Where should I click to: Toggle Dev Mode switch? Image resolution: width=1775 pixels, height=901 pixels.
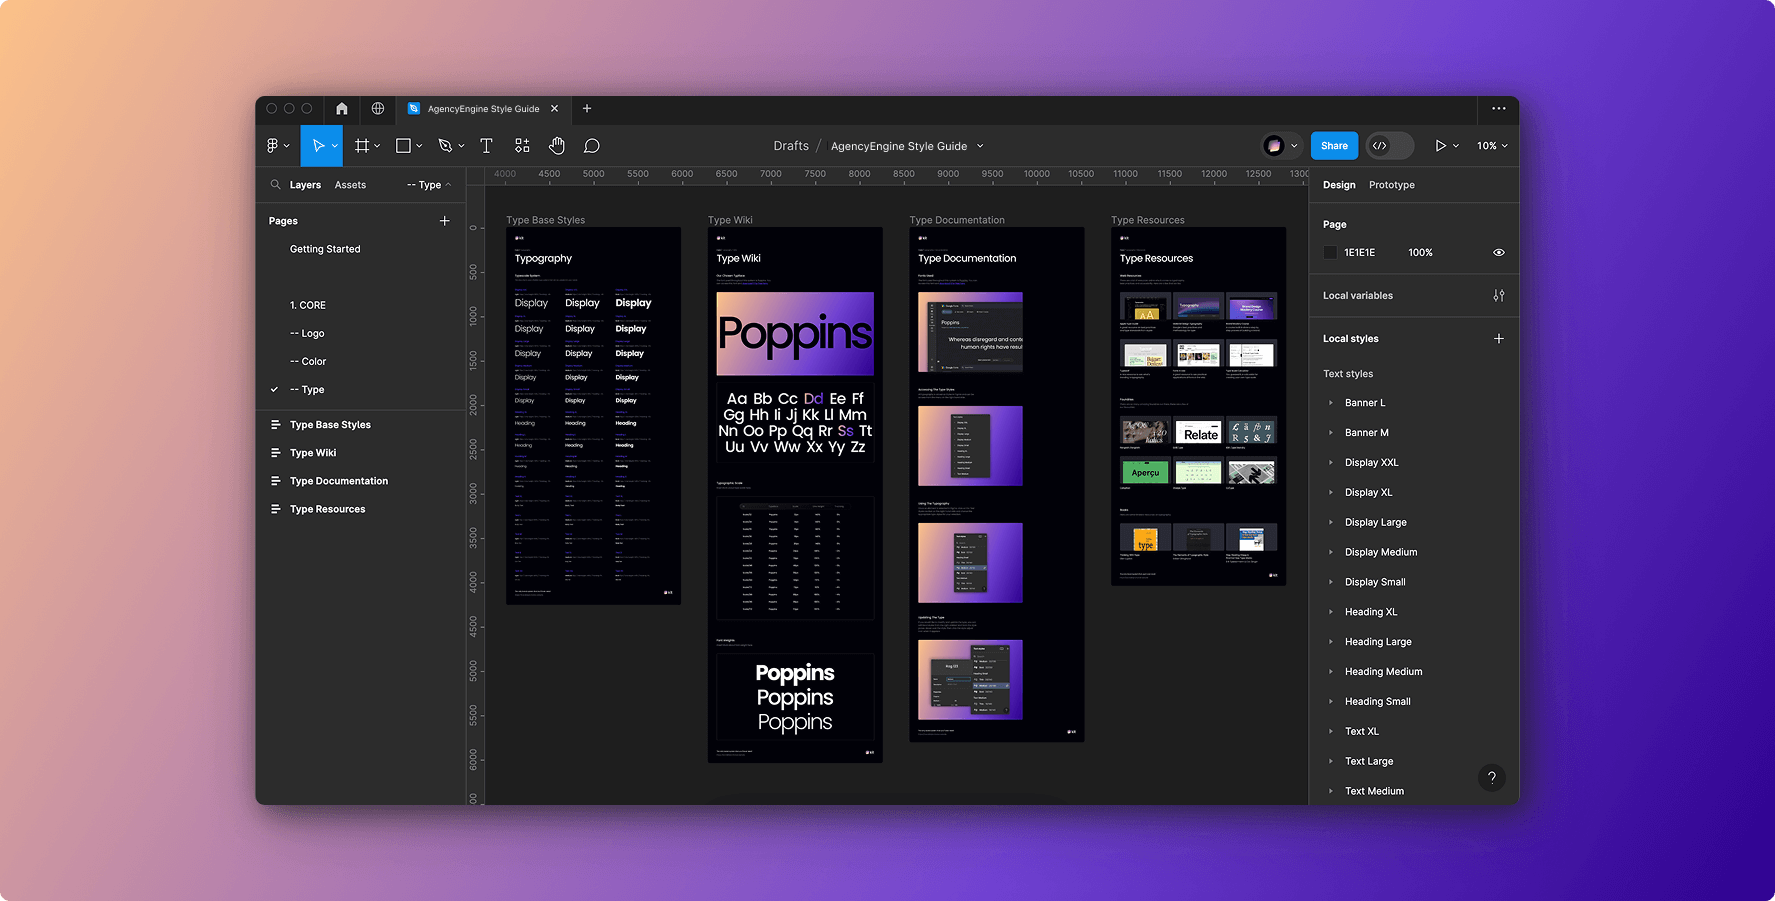1389,146
